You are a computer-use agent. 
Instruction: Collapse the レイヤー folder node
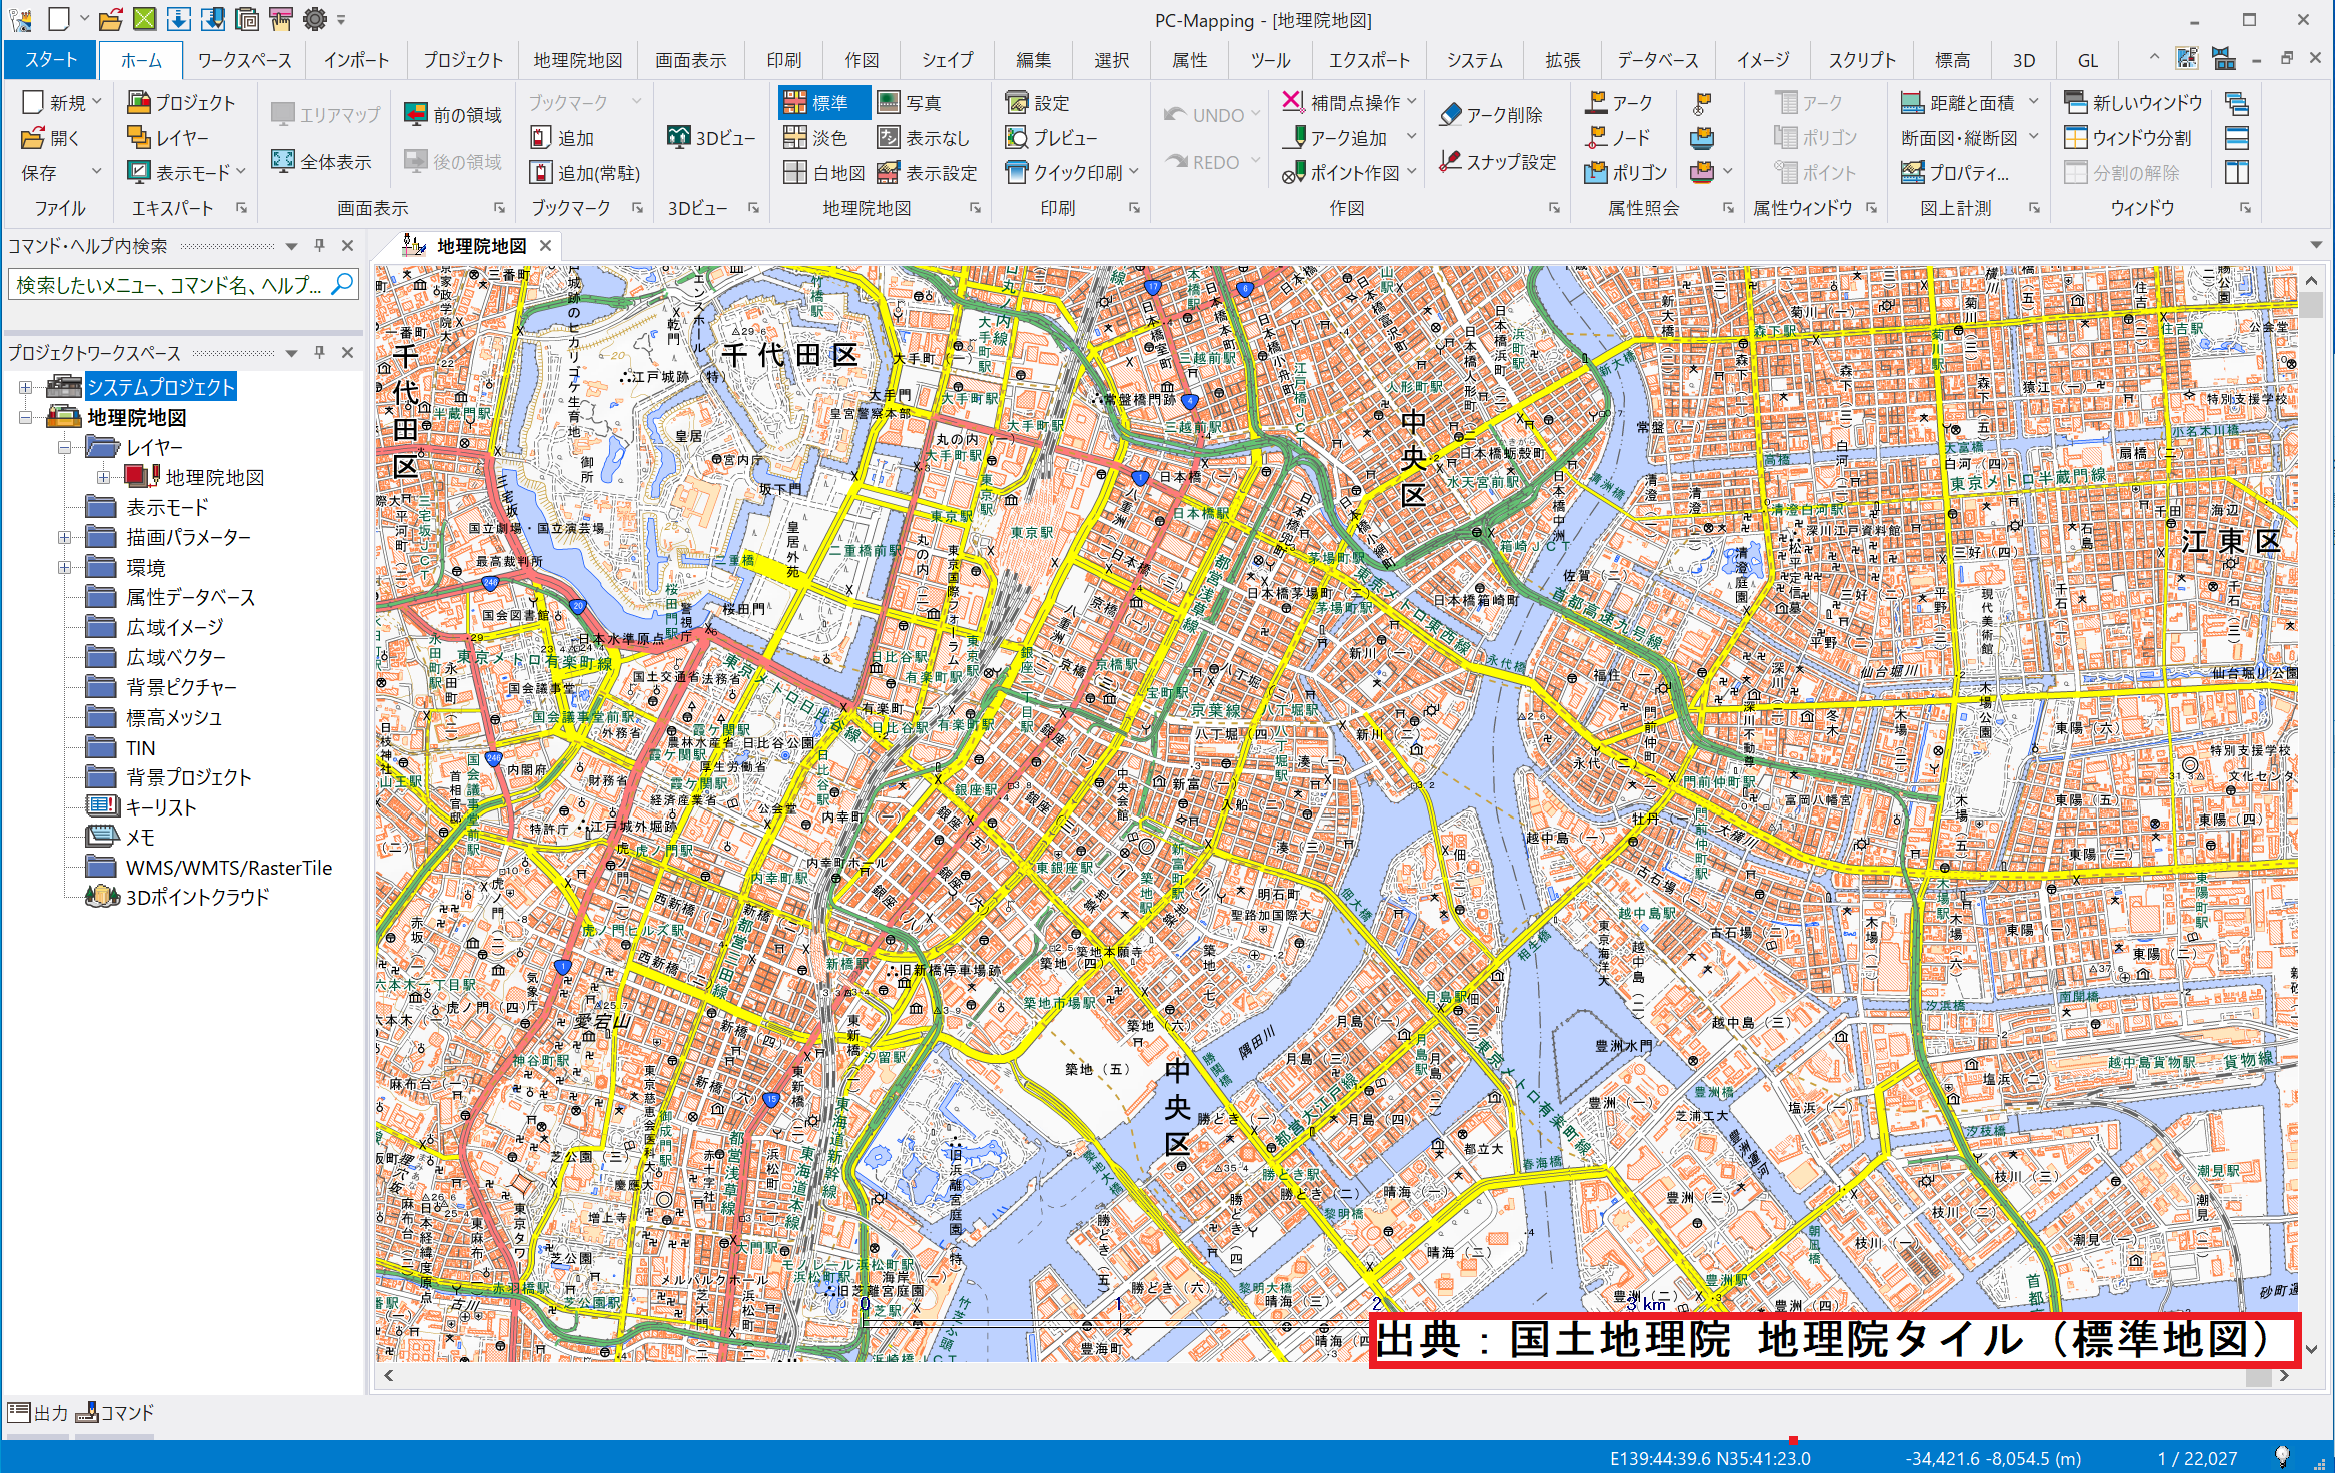(64, 447)
